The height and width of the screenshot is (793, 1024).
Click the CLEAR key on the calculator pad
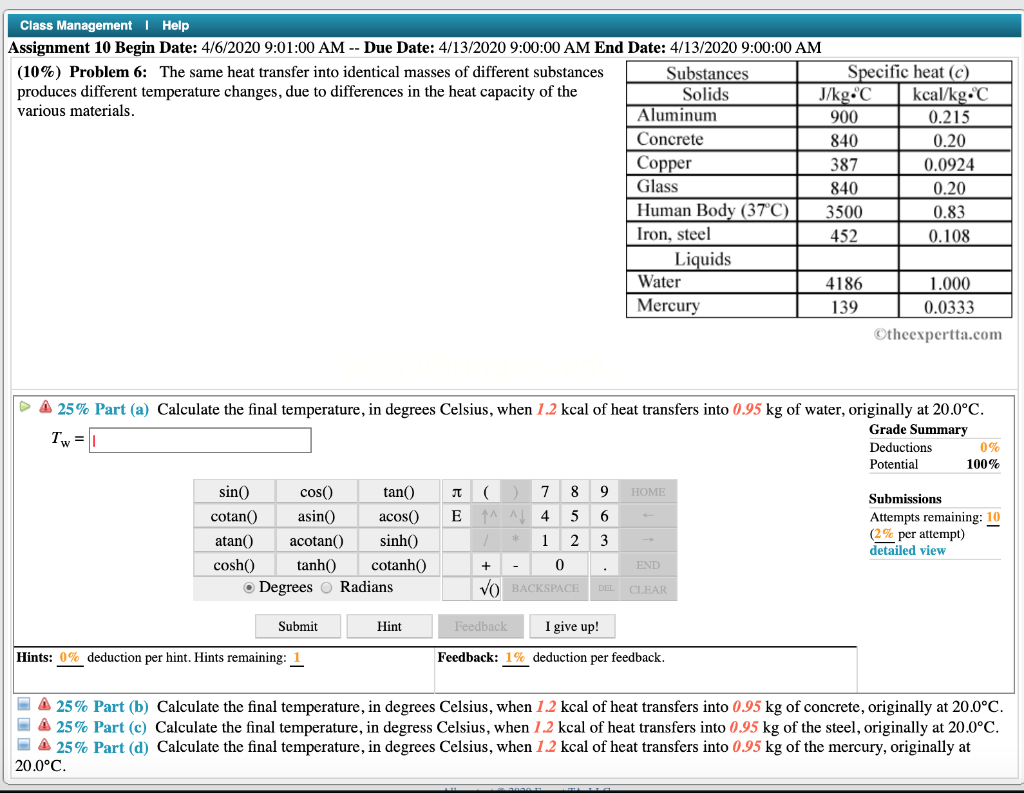pyautogui.click(x=649, y=589)
